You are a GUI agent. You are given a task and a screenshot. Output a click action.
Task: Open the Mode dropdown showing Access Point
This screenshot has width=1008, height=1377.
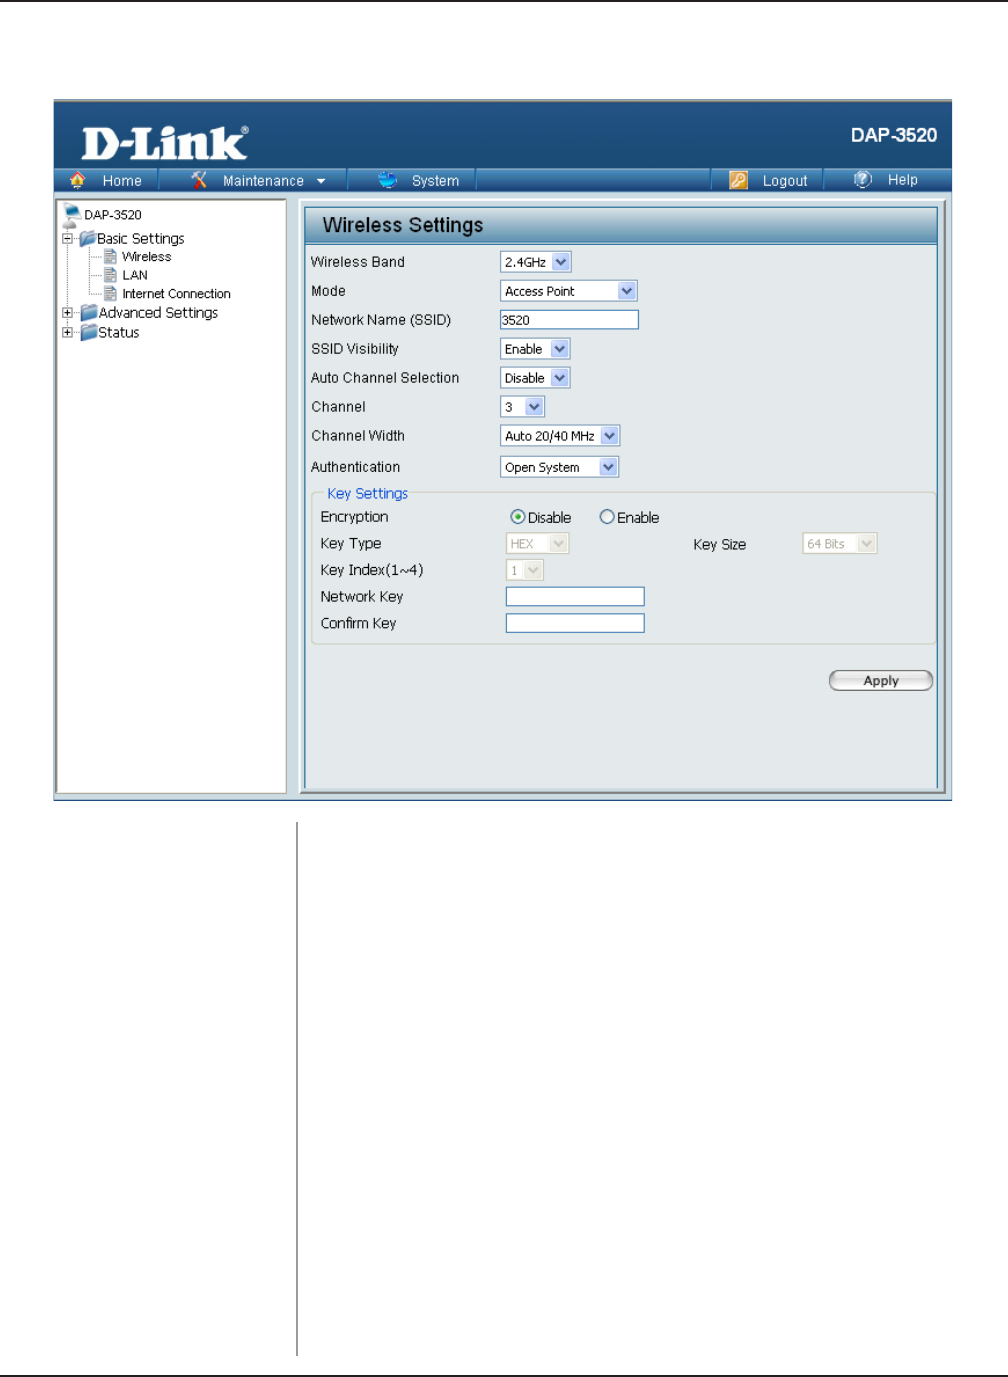point(568,291)
